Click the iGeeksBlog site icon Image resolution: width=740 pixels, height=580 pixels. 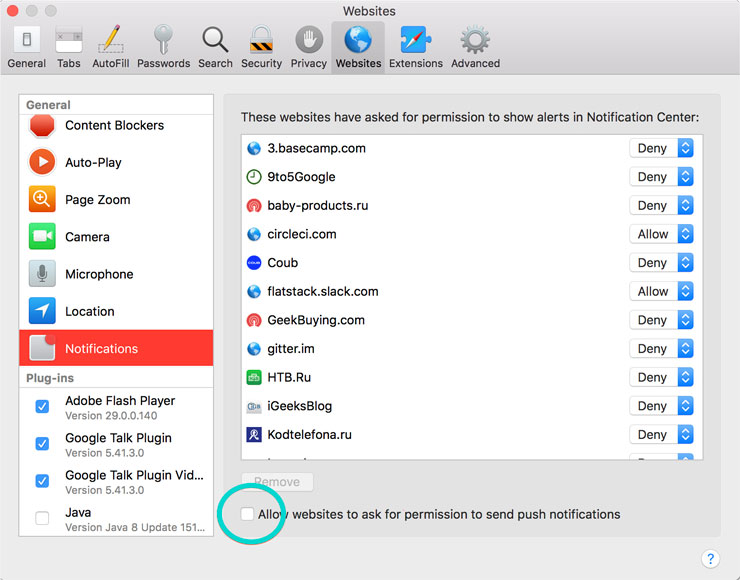pos(254,406)
